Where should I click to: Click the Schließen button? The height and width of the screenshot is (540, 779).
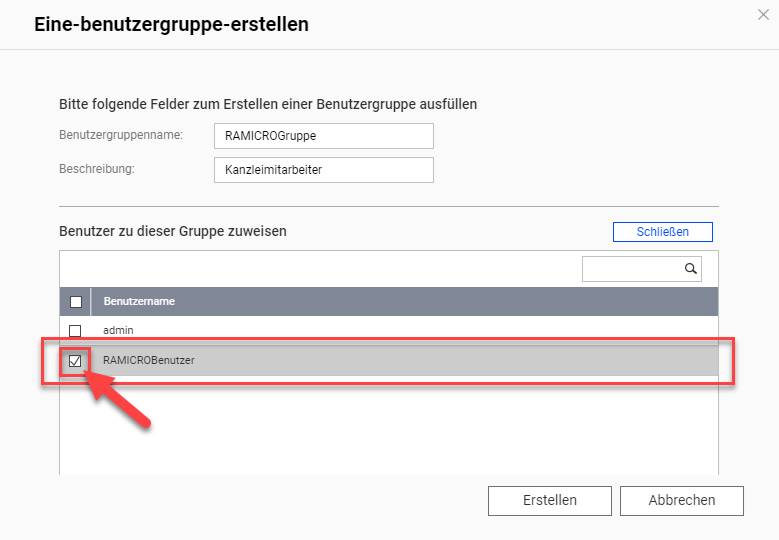[663, 232]
